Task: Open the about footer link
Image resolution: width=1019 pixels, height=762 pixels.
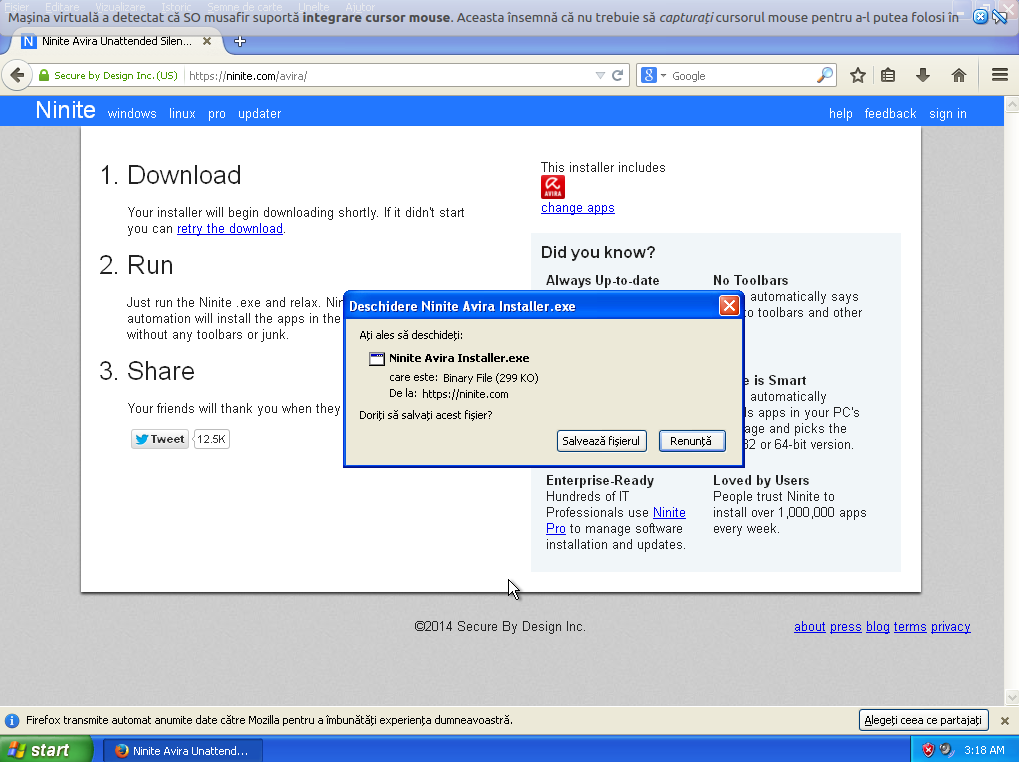Action: (809, 627)
